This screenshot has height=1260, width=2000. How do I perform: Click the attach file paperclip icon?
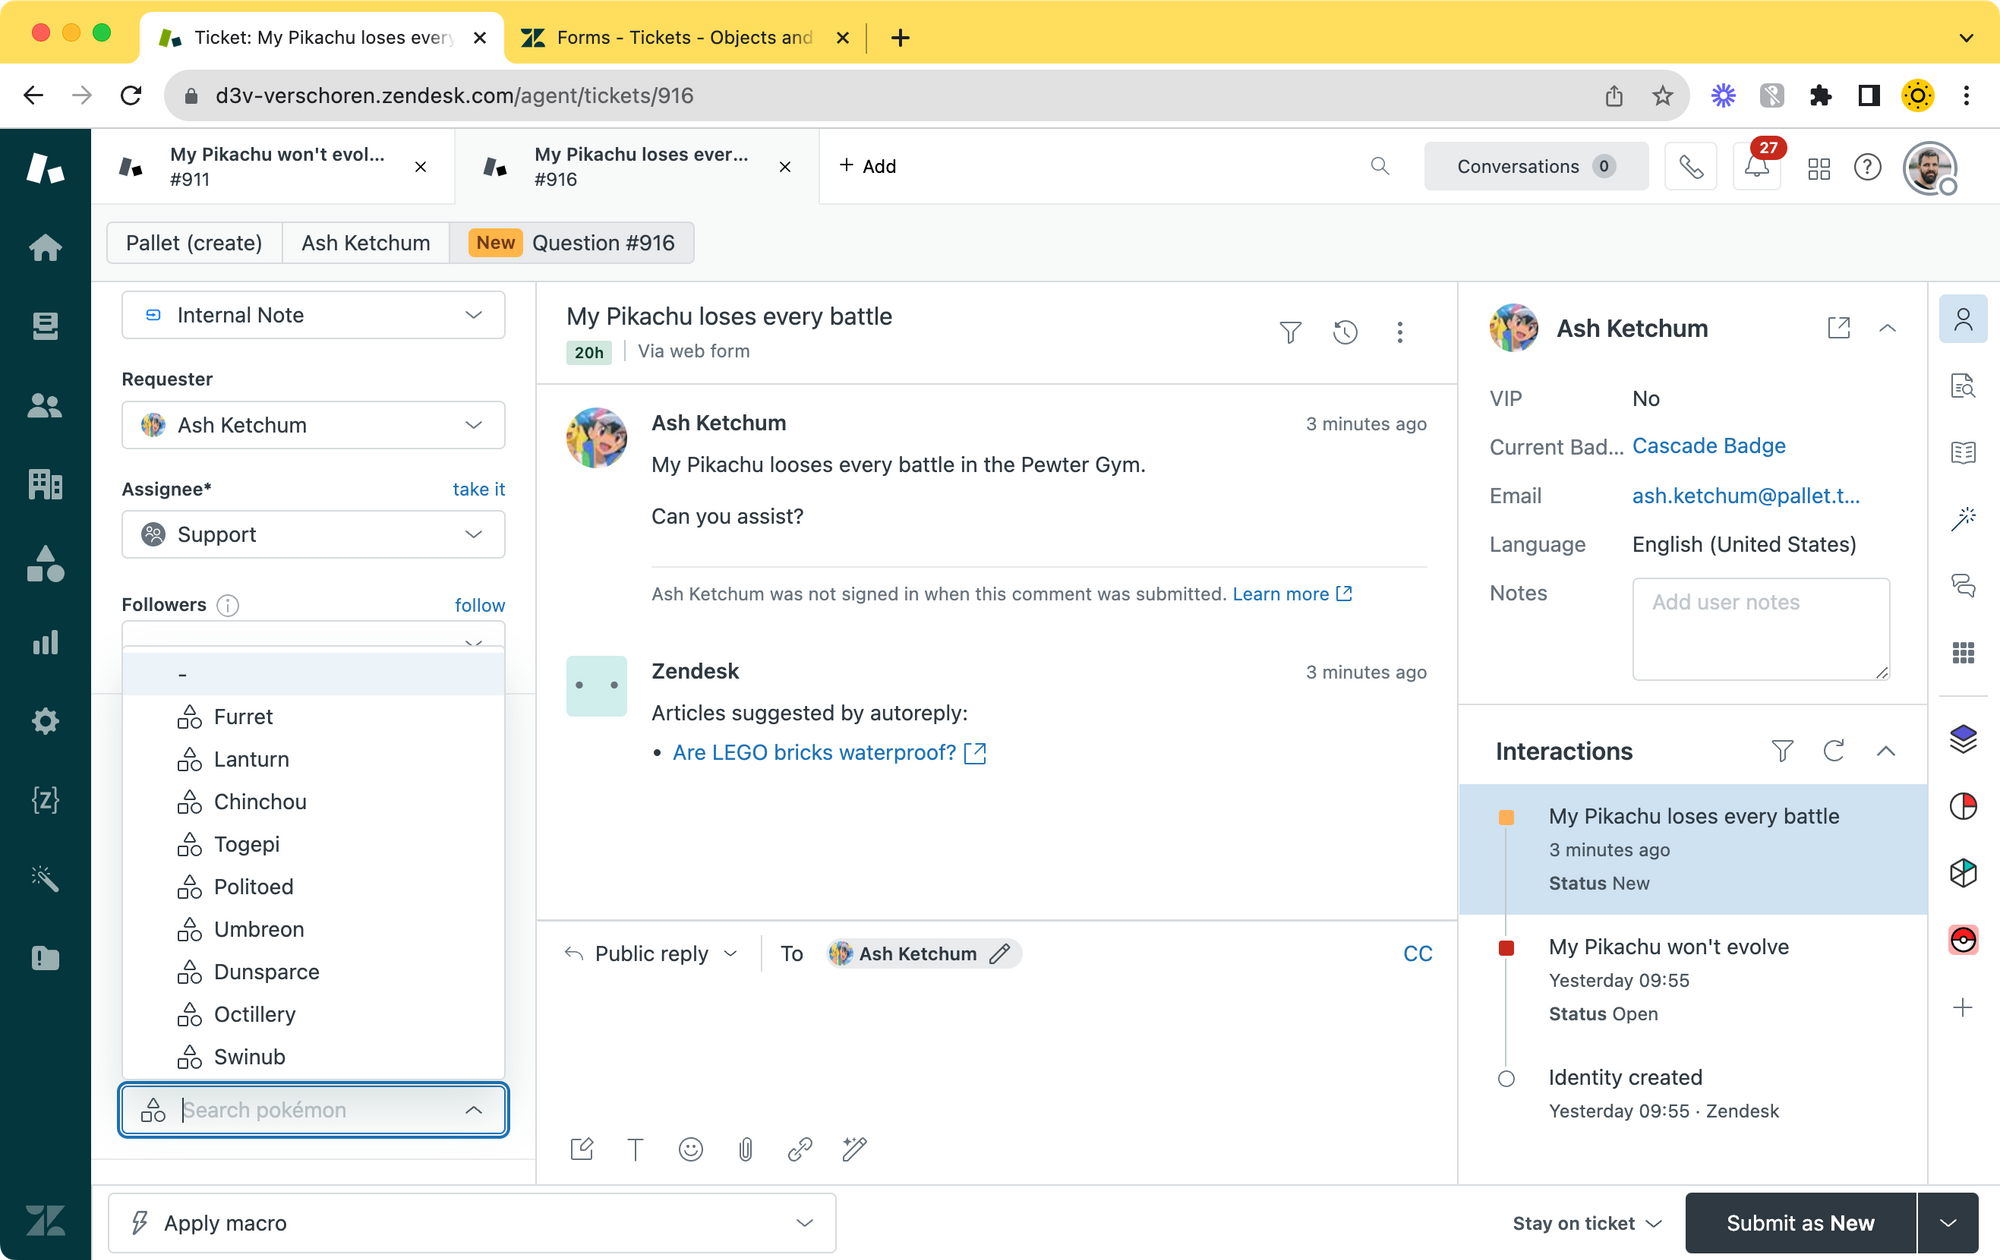pos(745,1149)
